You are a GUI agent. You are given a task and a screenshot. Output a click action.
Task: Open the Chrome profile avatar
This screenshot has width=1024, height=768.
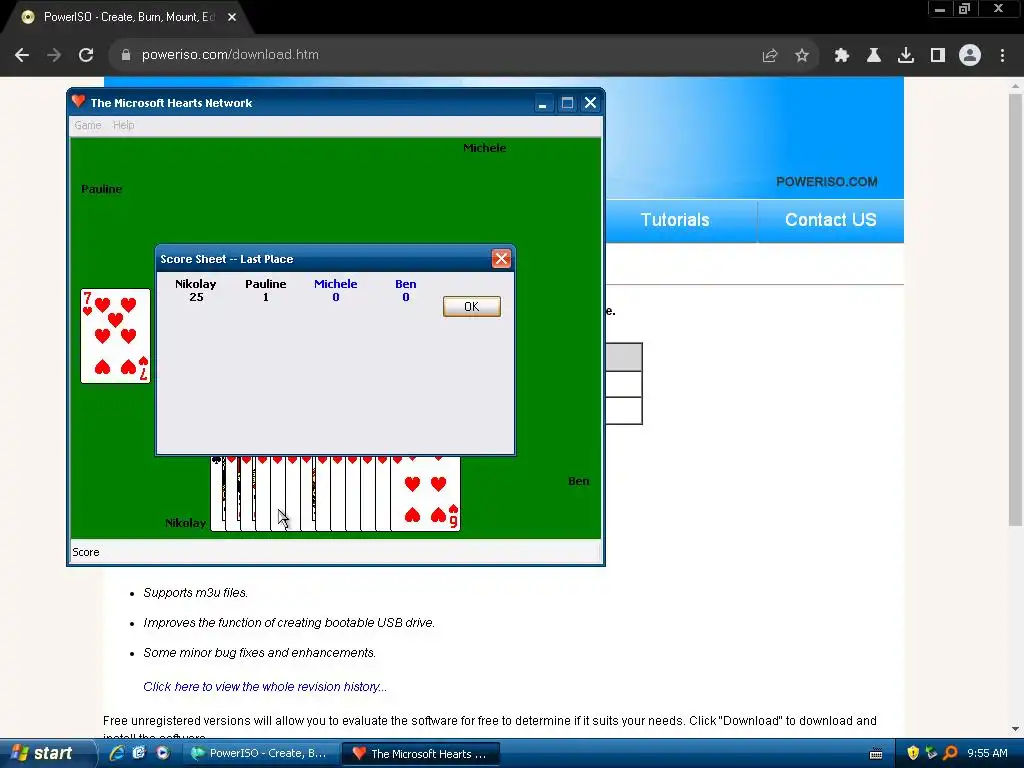tap(970, 56)
